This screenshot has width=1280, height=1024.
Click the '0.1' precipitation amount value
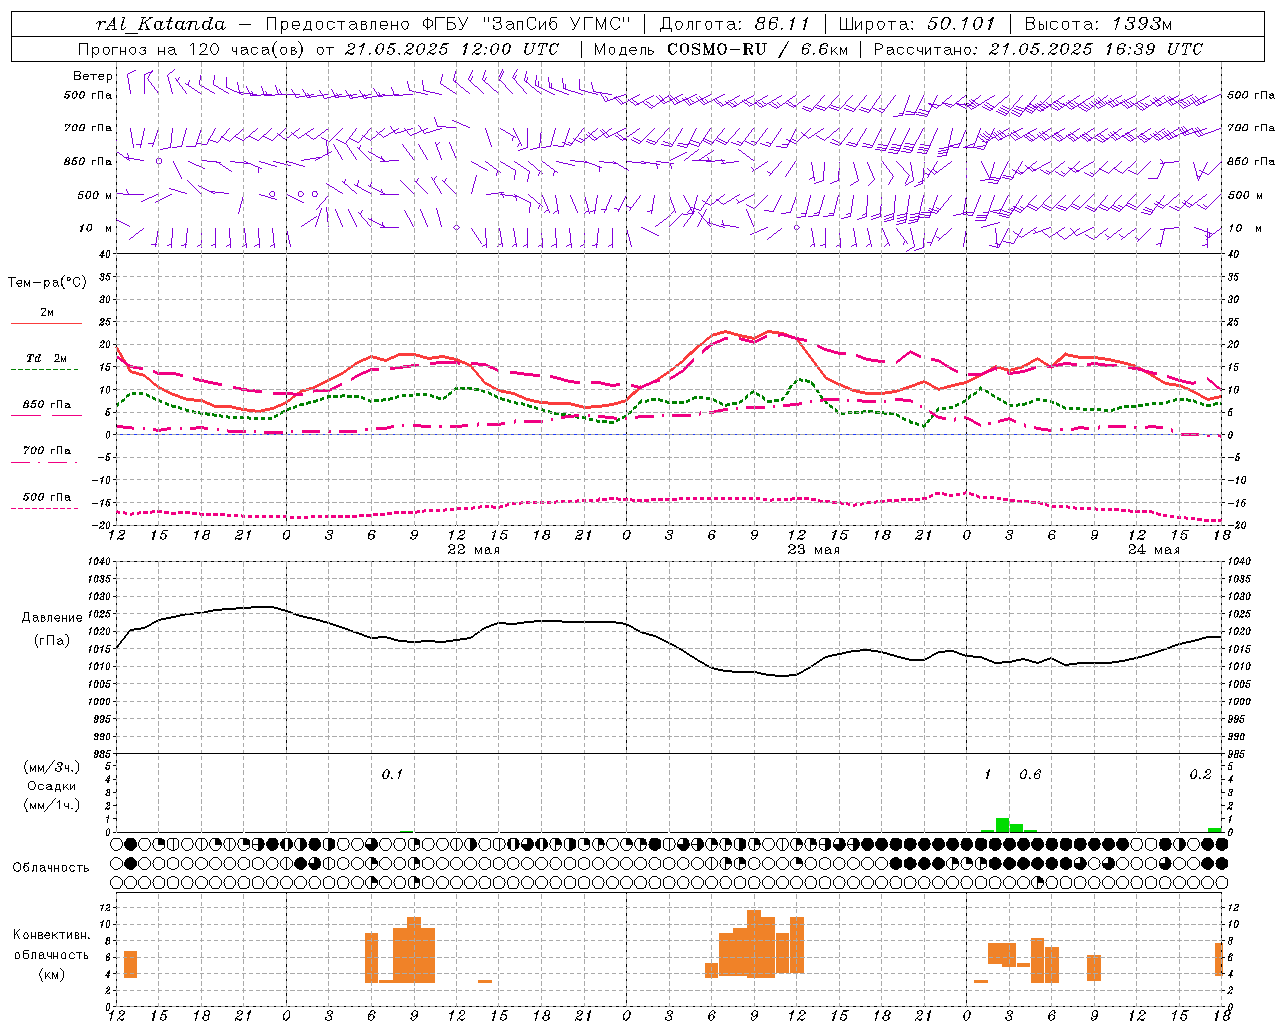pos(392,774)
